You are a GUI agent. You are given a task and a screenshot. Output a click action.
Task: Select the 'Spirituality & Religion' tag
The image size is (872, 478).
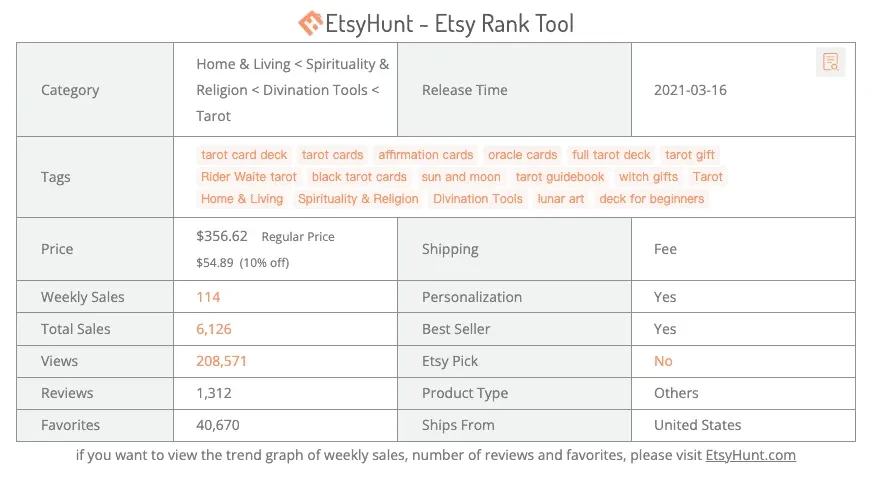(358, 199)
